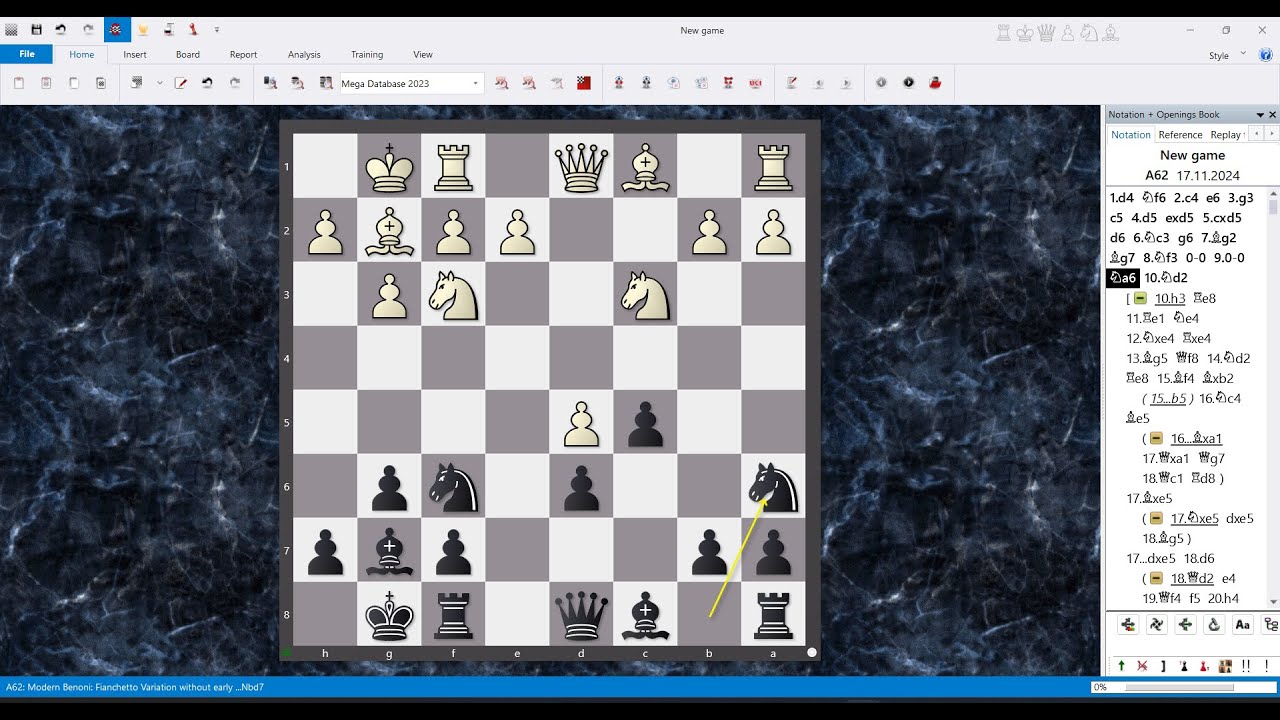The height and width of the screenshot is (720, 1280).
Task: Collapse the 17.Nxe5 variation
Action: click(1156, 518)
